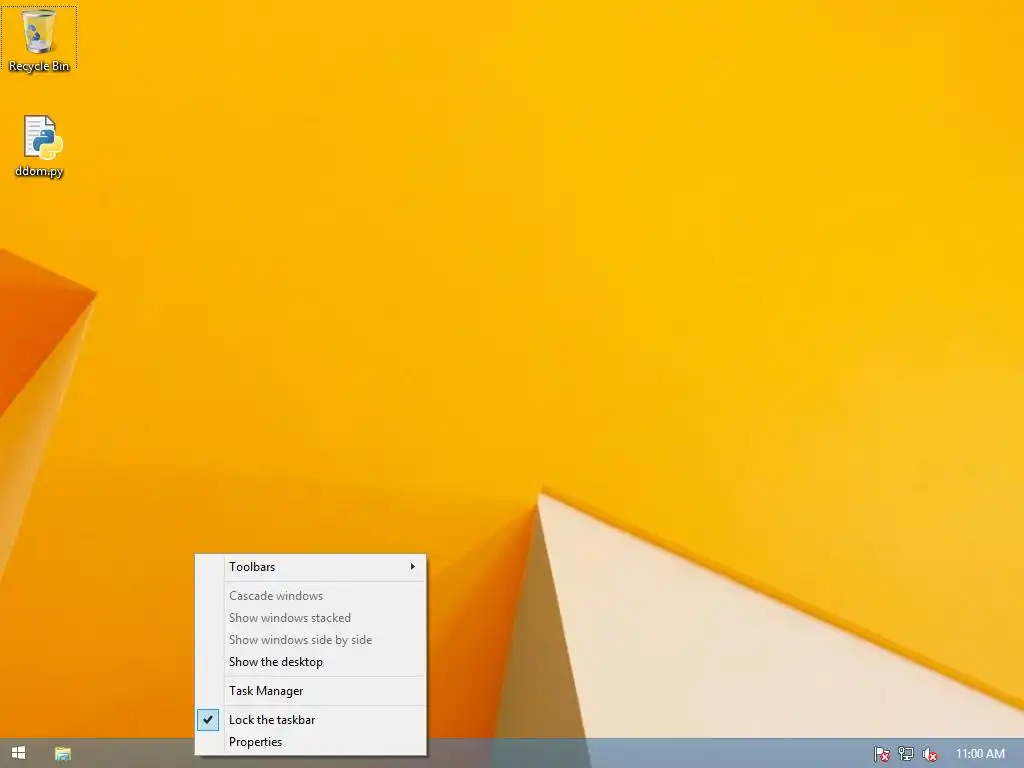Open Action Center flag icon in tray
The height and width of the screenshot is (768, 1024).
882,754
